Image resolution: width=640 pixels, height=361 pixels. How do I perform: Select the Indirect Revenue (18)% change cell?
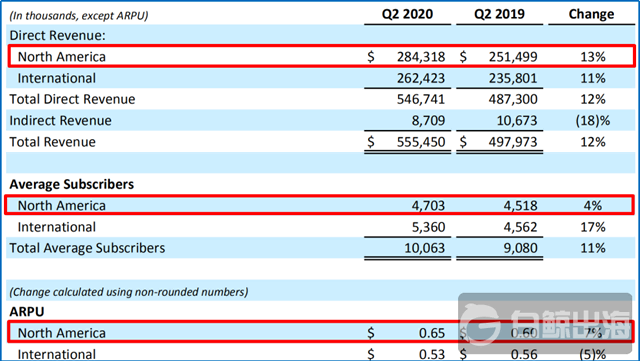(x=593, y=120)
